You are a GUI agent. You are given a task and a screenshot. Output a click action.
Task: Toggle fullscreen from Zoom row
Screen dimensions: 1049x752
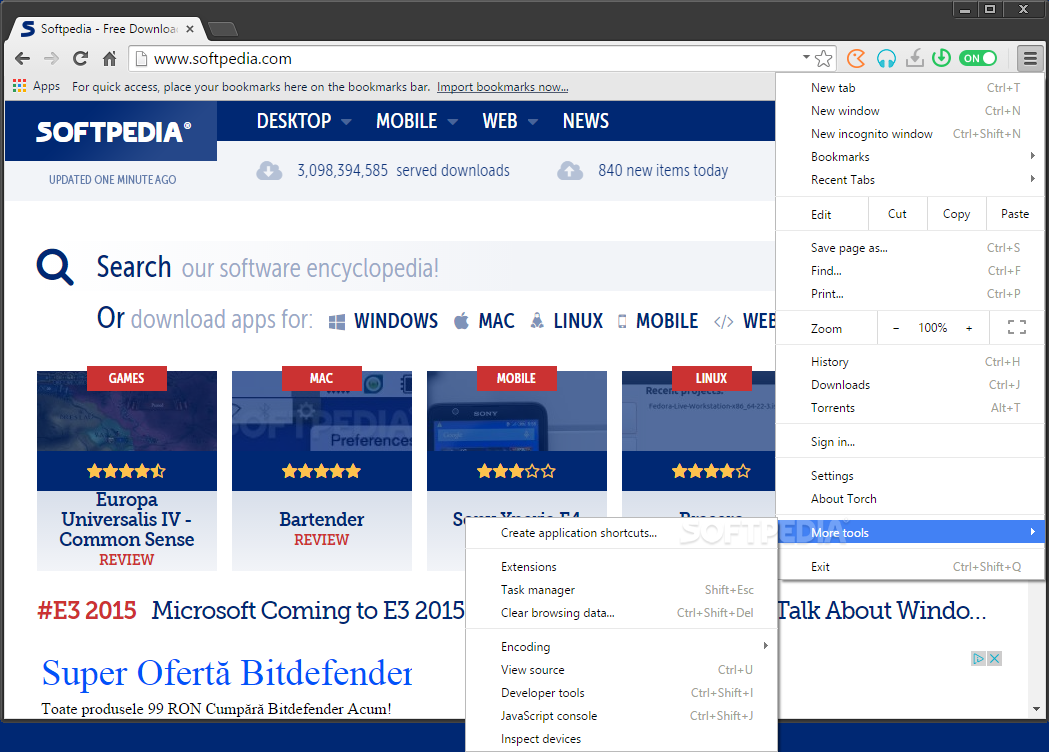coord(1017,327)
